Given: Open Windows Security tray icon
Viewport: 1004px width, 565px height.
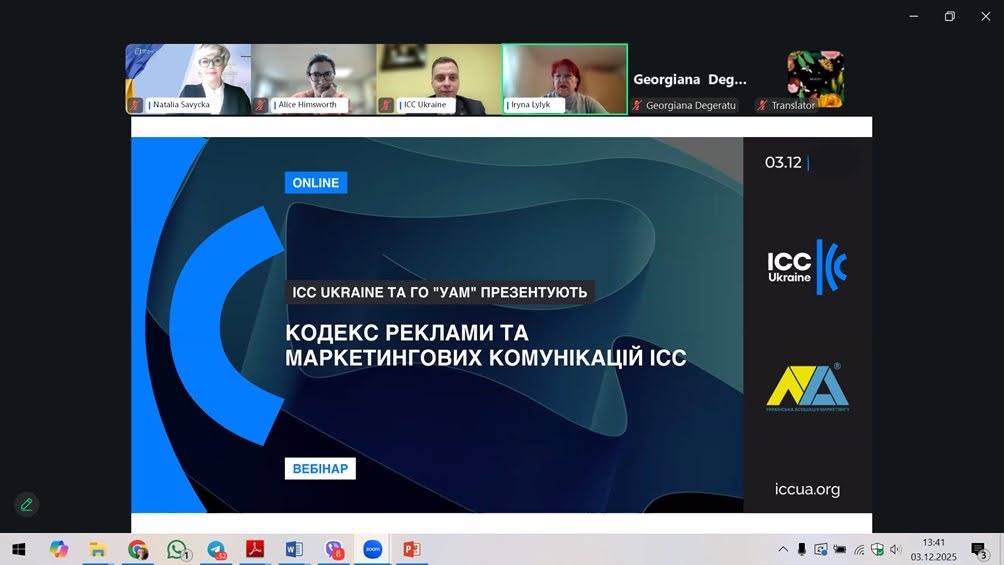Looking at the screenshot, I should click(877, 549).
